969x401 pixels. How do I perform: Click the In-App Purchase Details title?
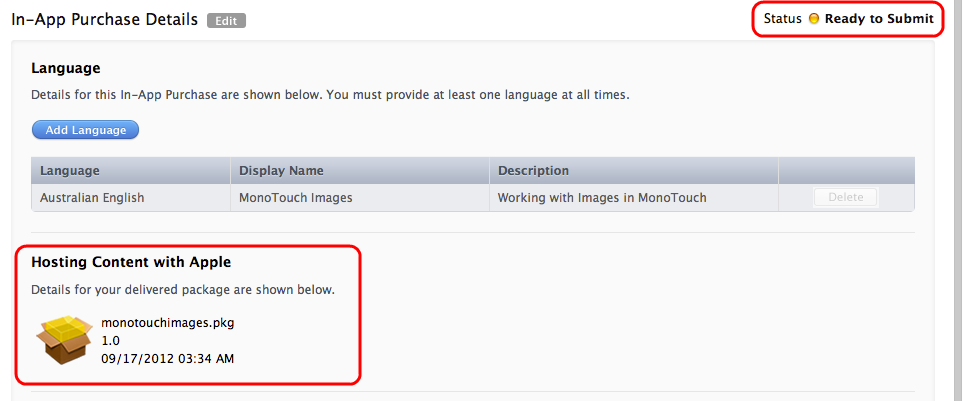point(104,20)
